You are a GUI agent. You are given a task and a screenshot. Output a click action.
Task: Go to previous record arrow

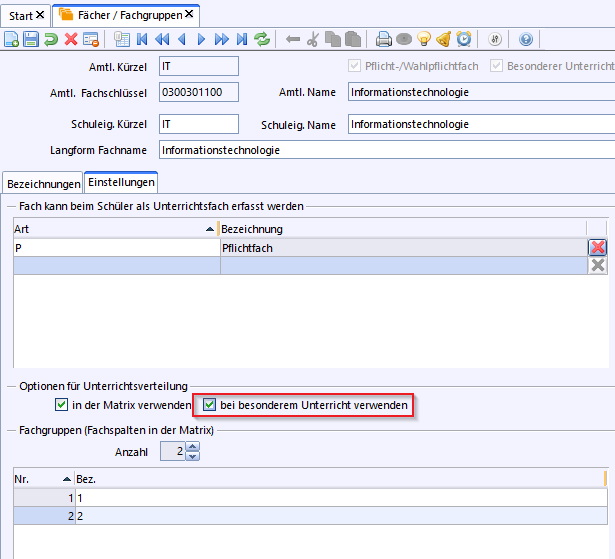(182, 39)
